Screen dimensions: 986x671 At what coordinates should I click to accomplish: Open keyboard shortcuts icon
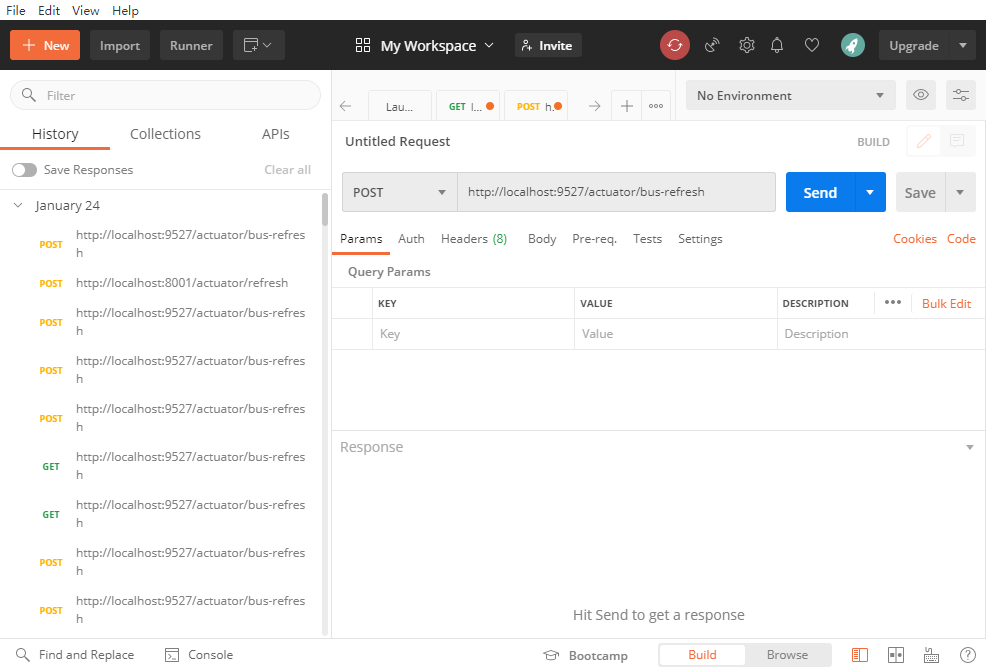[x=931, y=655]
